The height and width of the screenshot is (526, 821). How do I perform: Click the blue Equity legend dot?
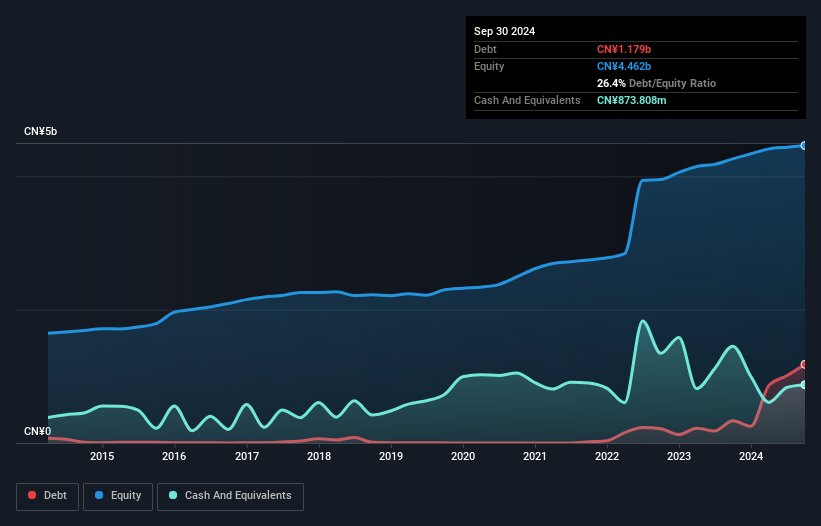pos(100,495)
